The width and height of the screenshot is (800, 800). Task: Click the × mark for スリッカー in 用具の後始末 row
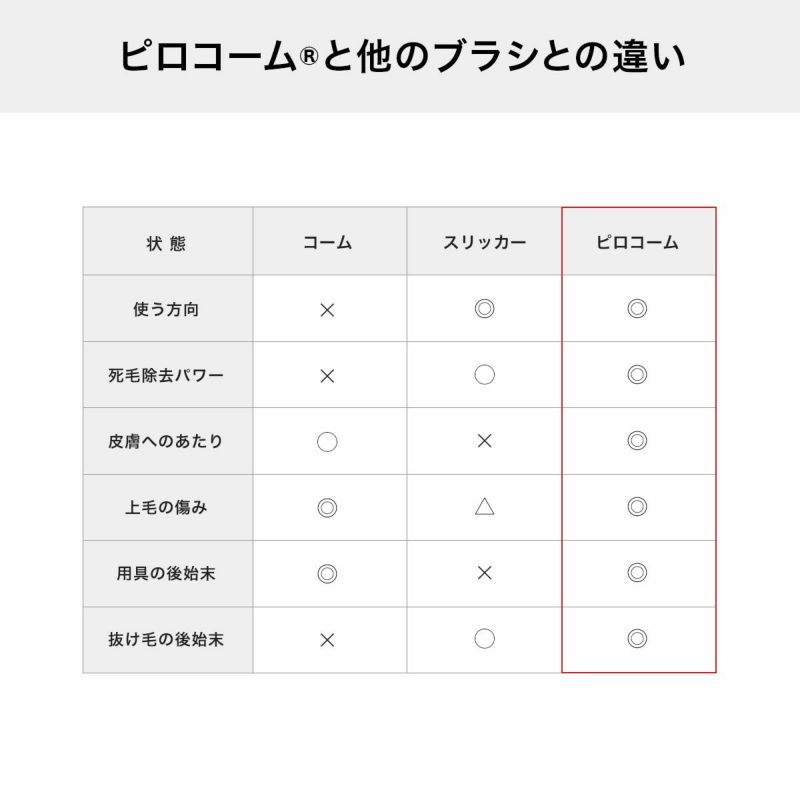pyautogui.click(x=484, y=573)
